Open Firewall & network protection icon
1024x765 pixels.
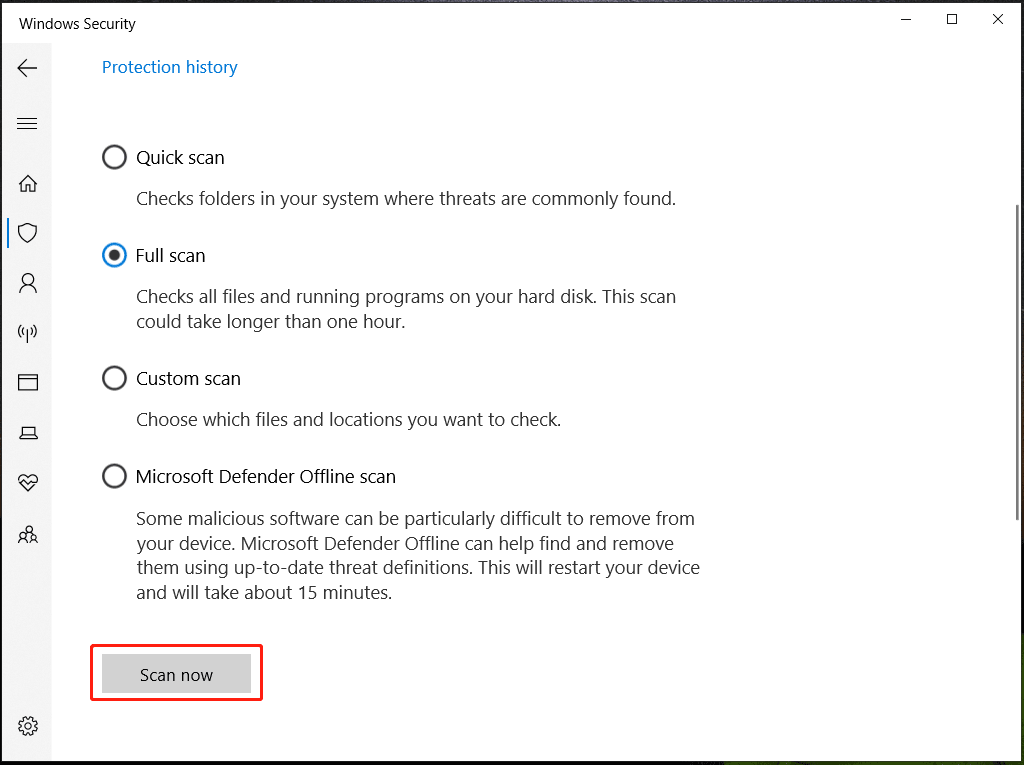pyautogui.click(x=27, y=332)
